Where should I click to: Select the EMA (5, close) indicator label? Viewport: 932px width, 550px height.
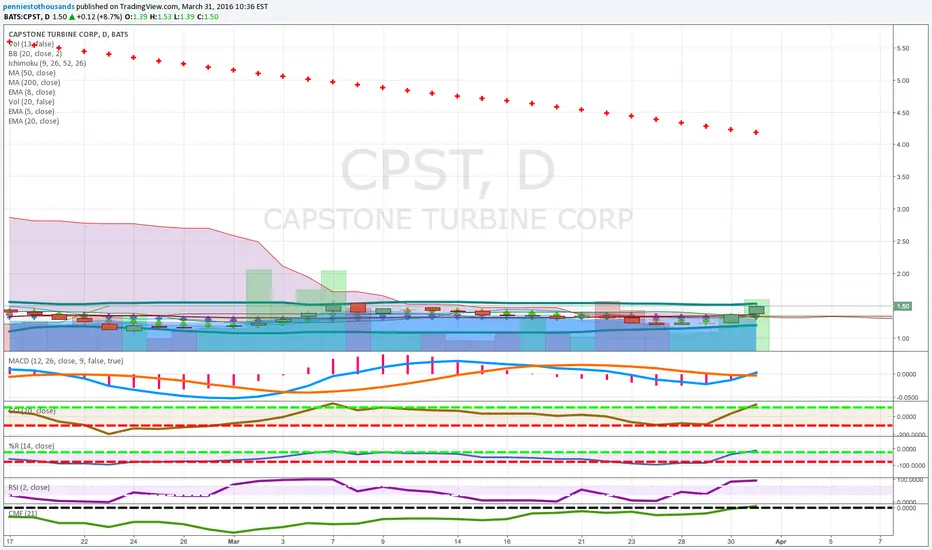[x=32, y=111]
